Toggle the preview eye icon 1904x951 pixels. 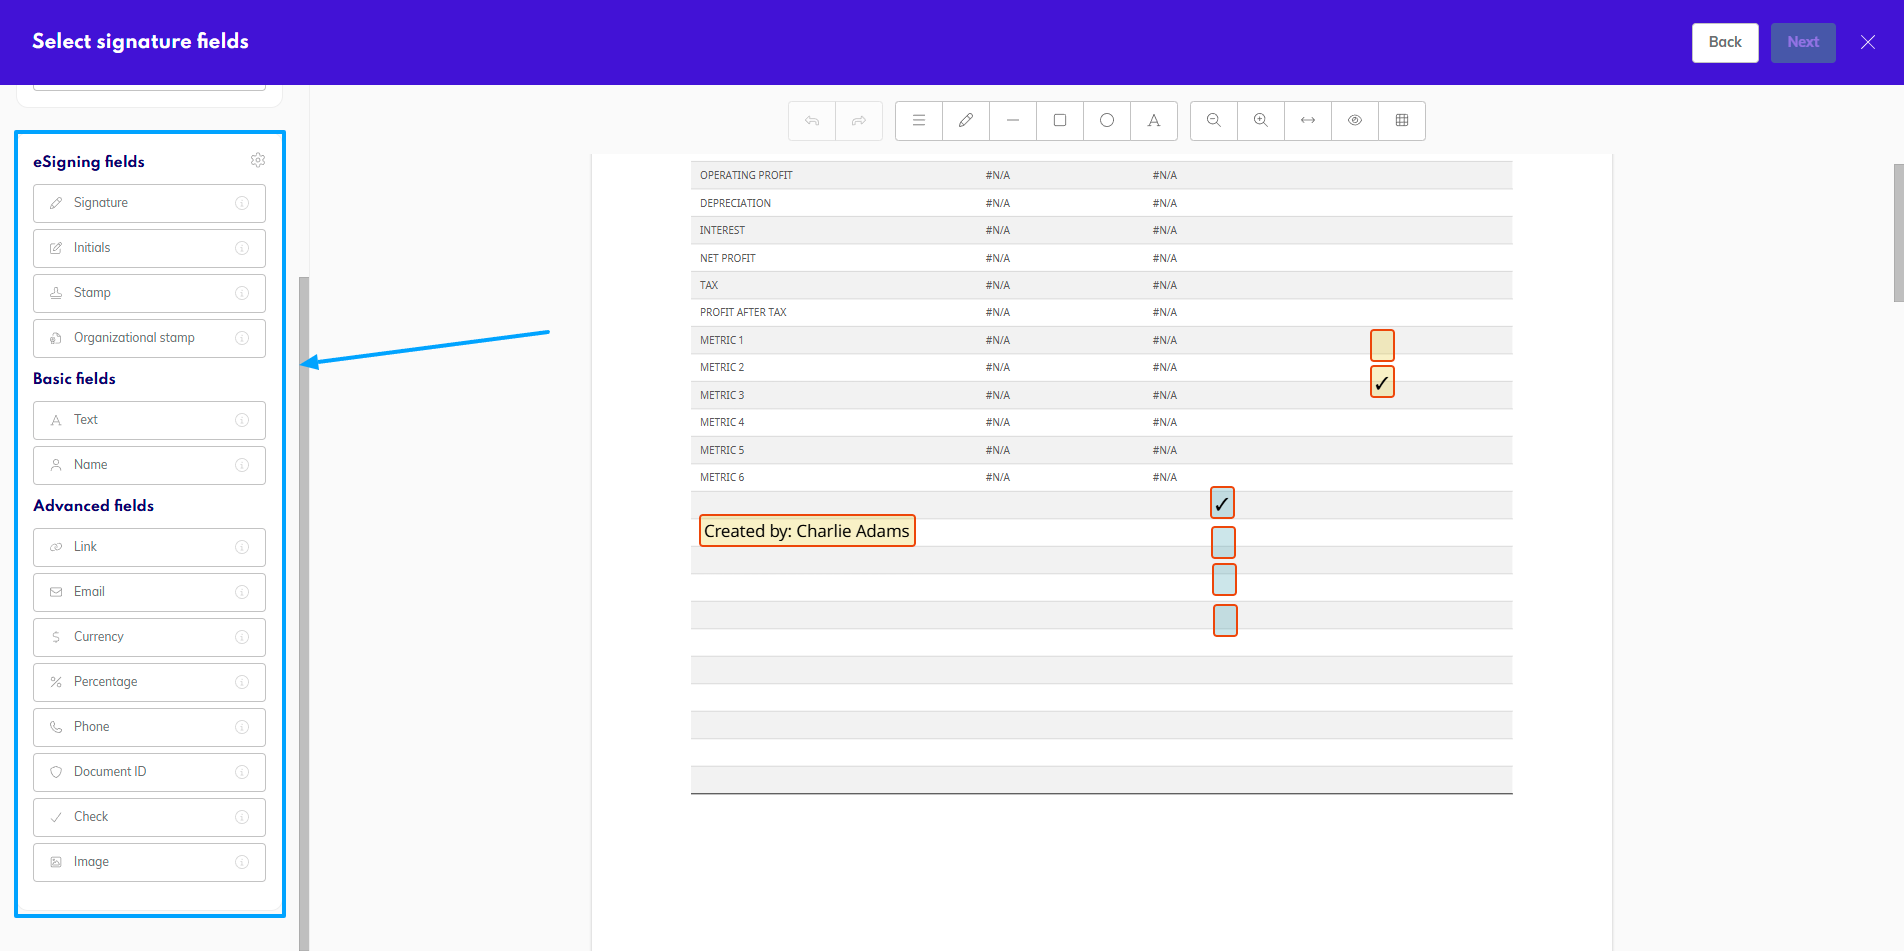[1354, 120]
